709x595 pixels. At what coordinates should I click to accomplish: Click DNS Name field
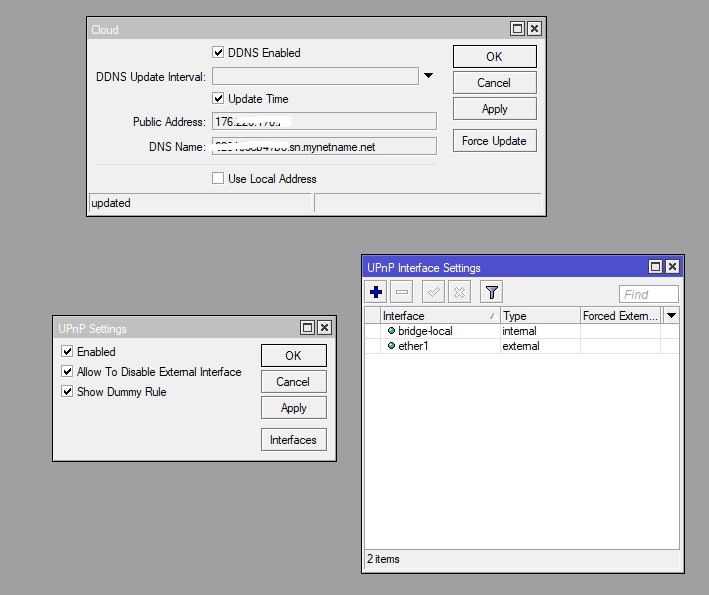(324, 146)
